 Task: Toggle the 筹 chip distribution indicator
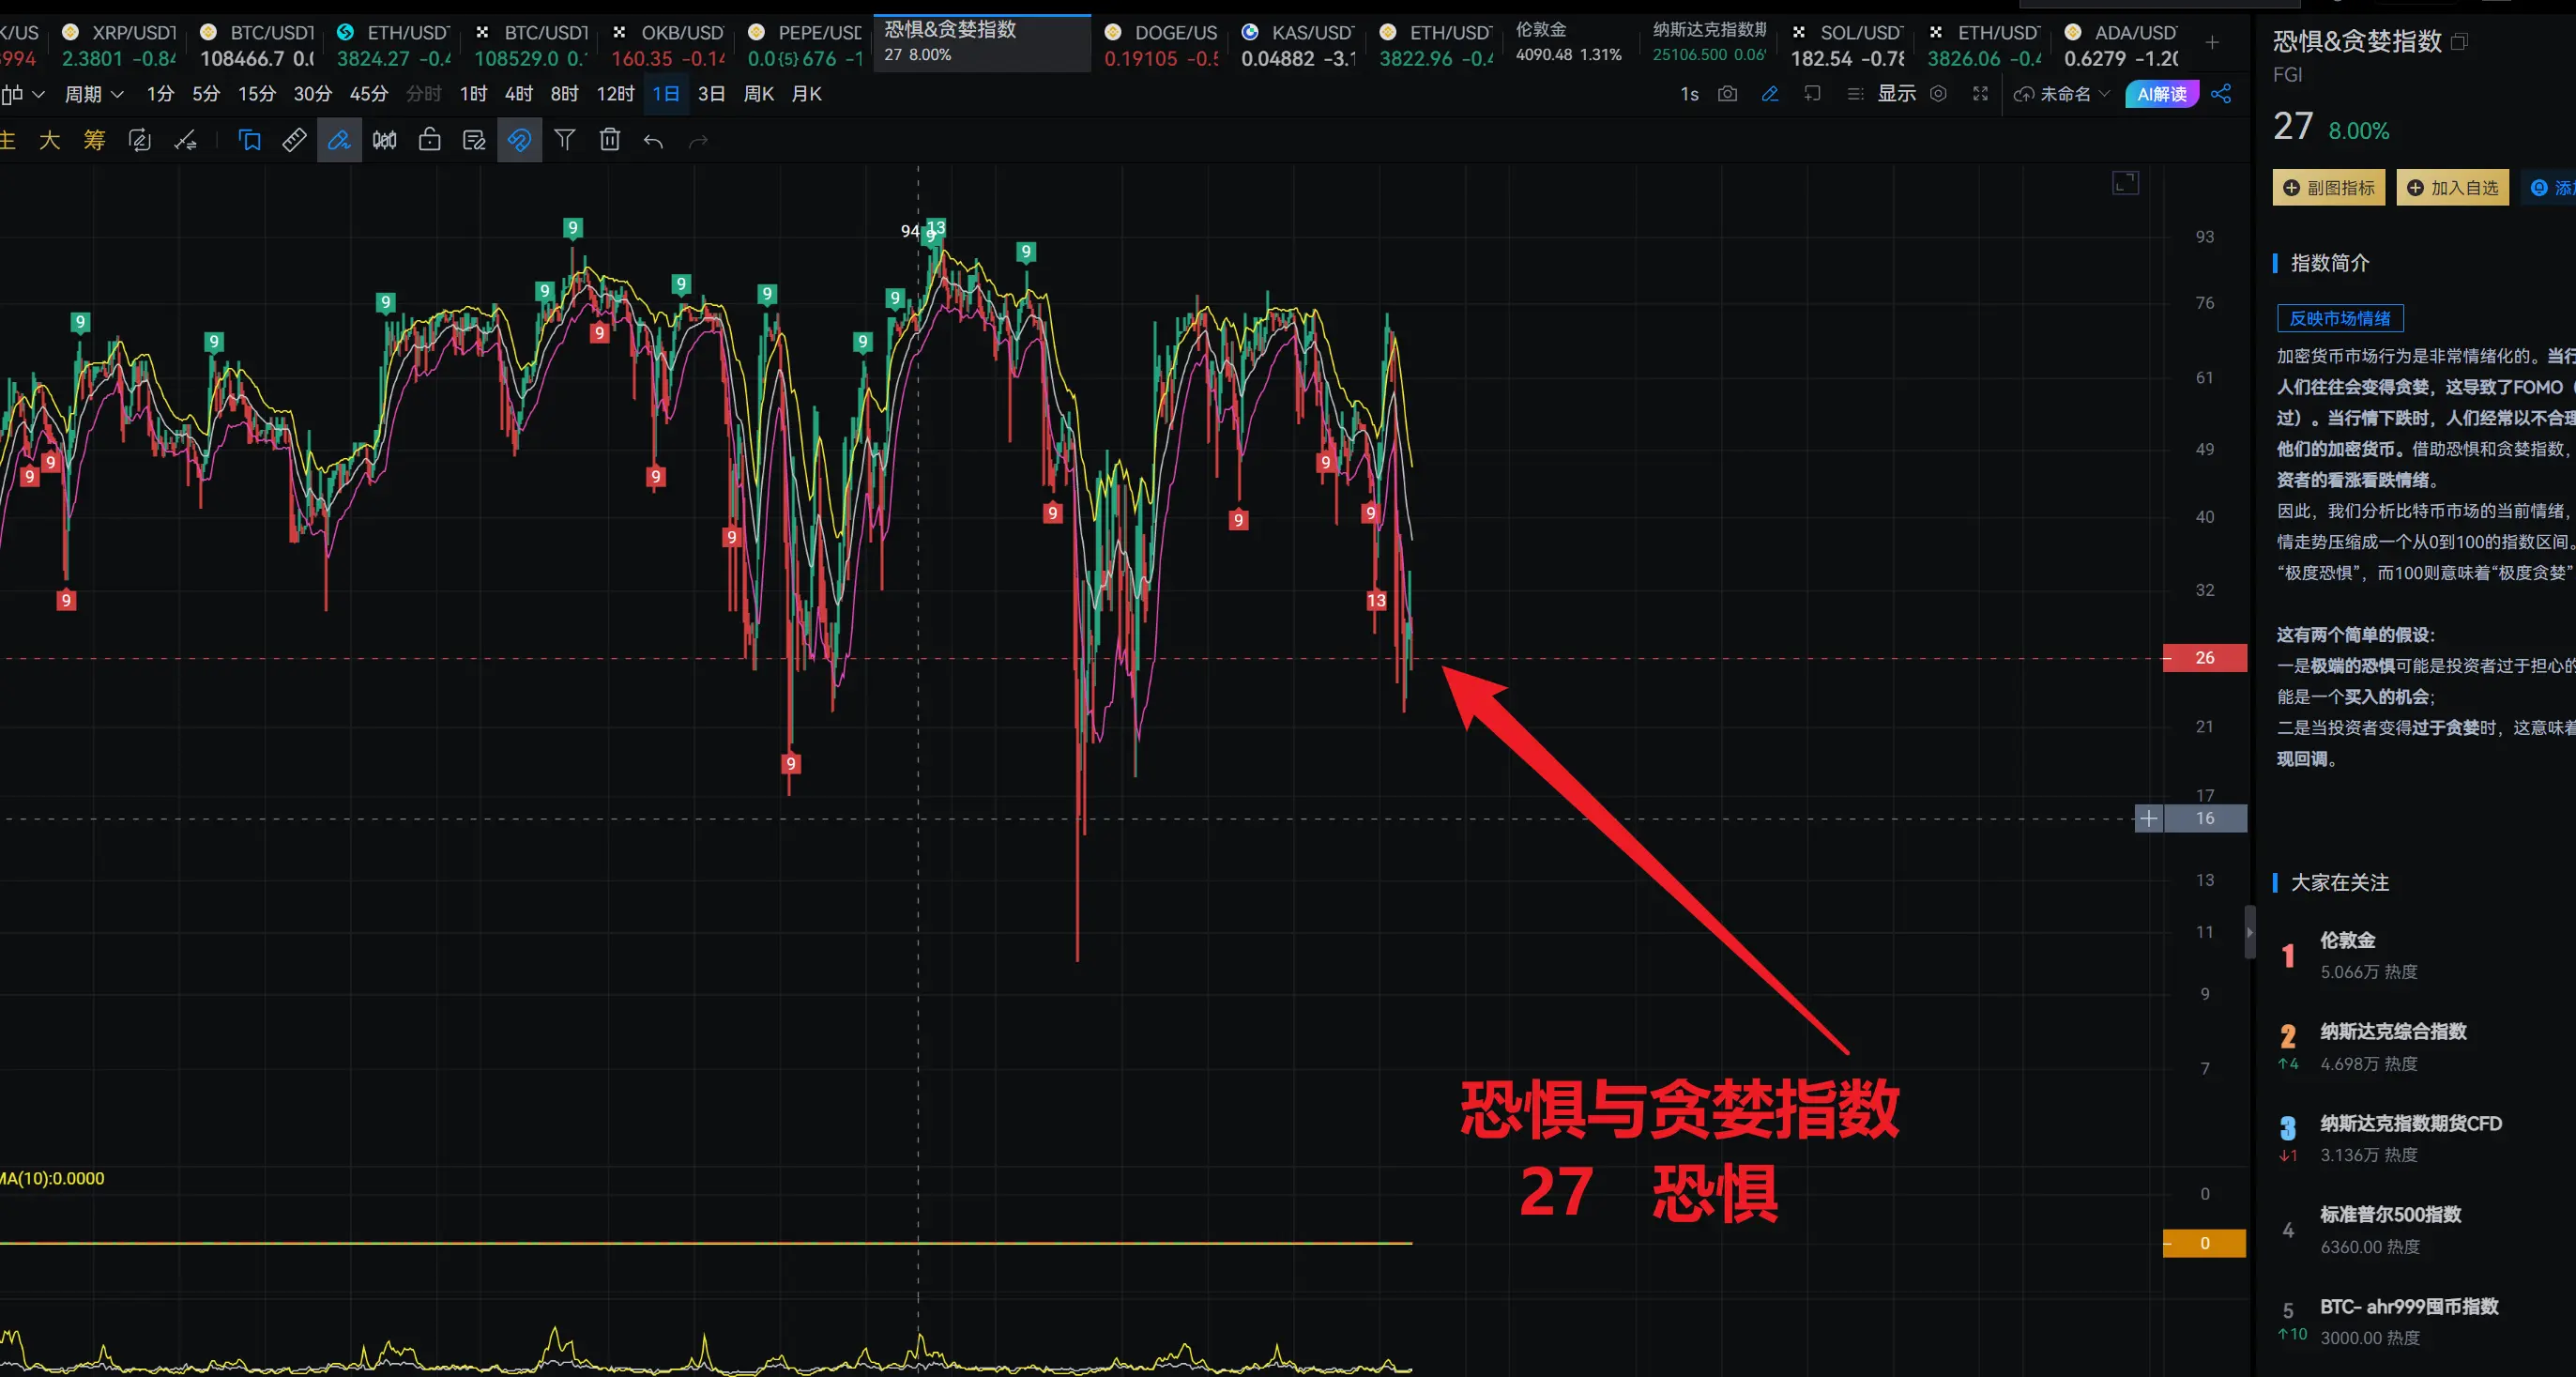point(94,141)
